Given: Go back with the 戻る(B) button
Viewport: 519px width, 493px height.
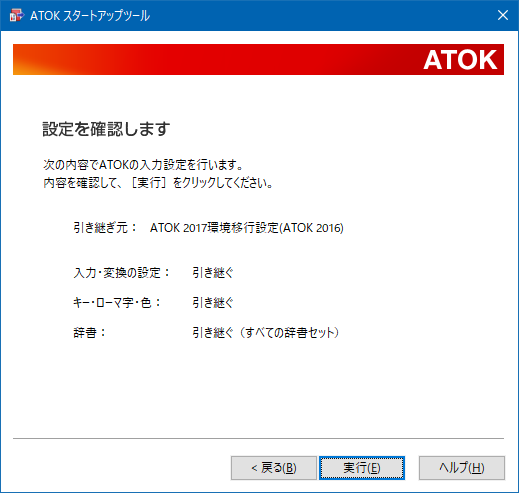Looking at the screenshot, I should point(274,468).
